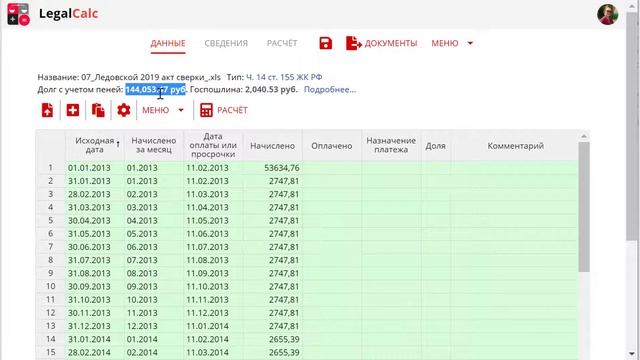The height and width of the screenshot is (360, 640).
Task: Click the upload file icon in toolbar
Action: (x=47, y=110)
